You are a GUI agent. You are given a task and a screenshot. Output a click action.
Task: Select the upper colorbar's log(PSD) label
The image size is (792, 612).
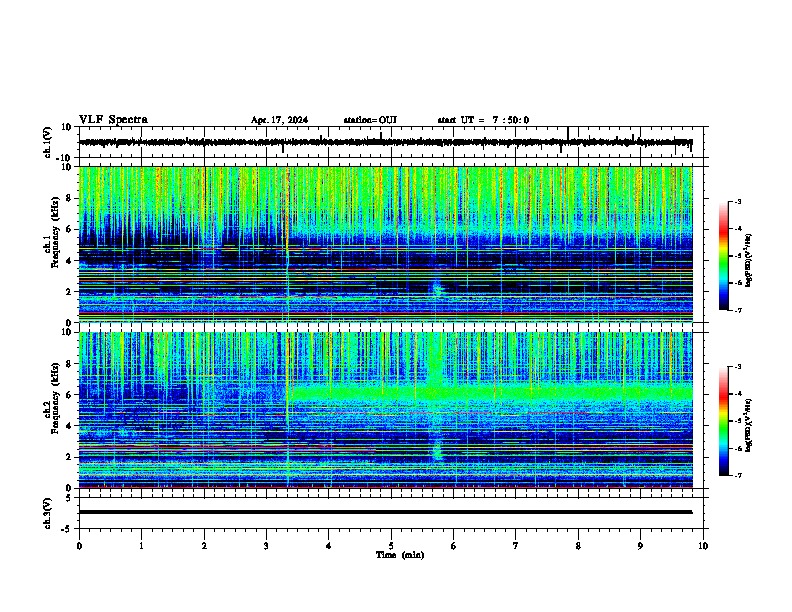pos(749,261)
